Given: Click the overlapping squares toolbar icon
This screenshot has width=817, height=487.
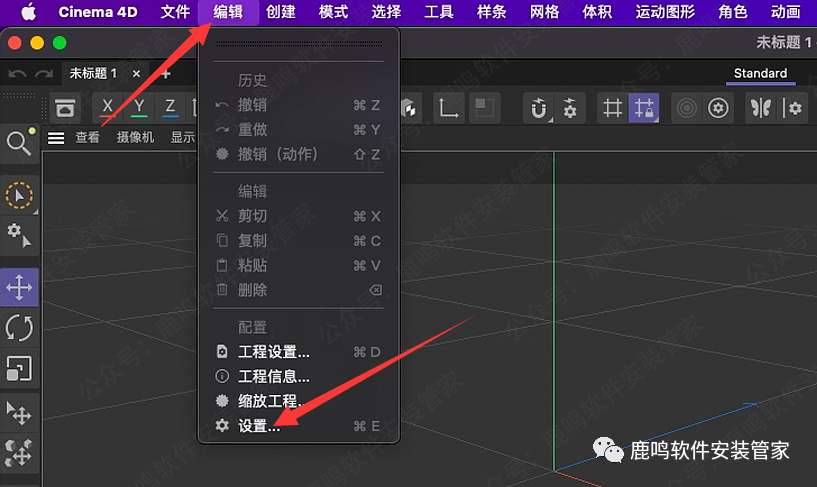Looking at the screenshot, I should 485,108.
